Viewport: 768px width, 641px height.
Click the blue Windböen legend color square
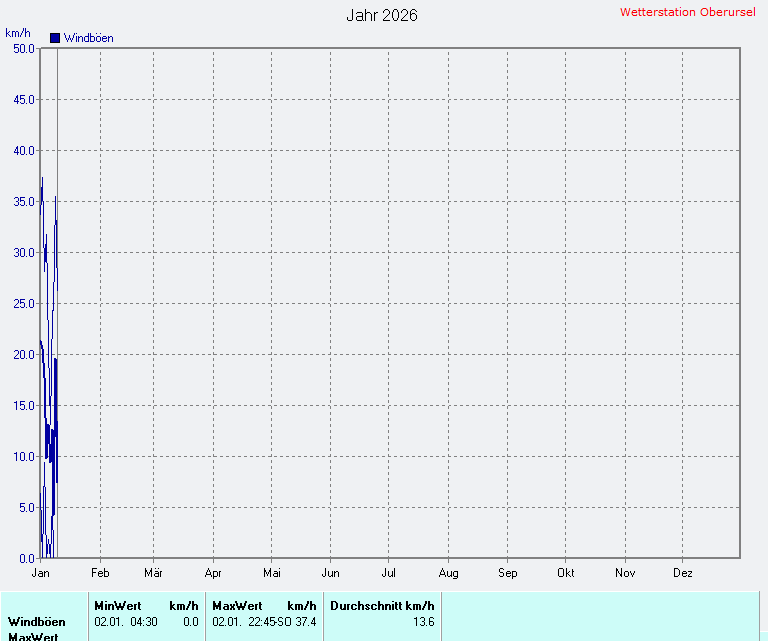55,38
